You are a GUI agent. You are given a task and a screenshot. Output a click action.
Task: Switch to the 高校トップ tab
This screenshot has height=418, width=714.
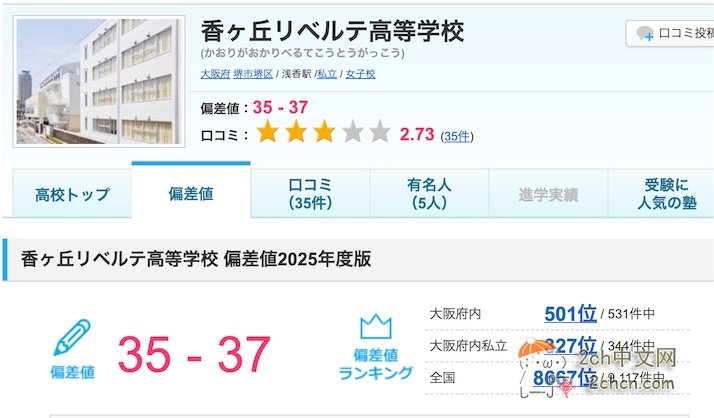point(72,194)
